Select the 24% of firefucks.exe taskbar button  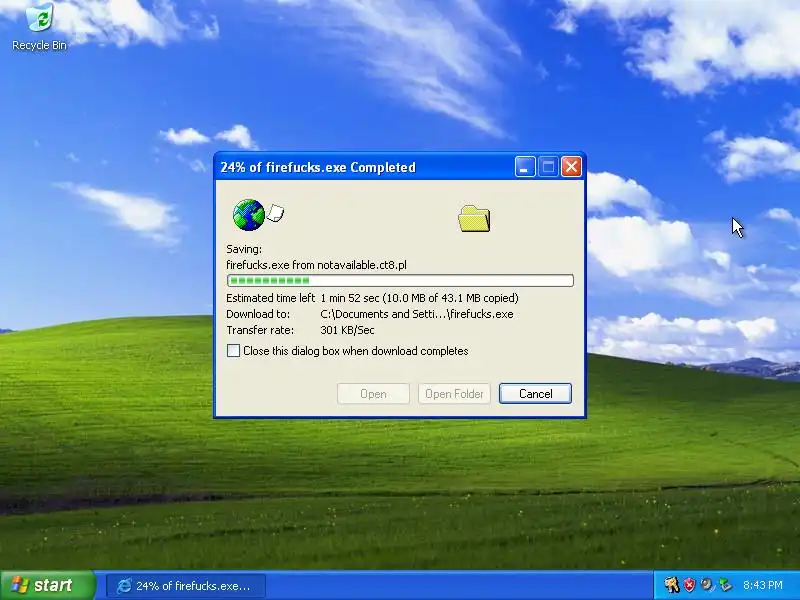pyautogui.click(x=186, y=586)
